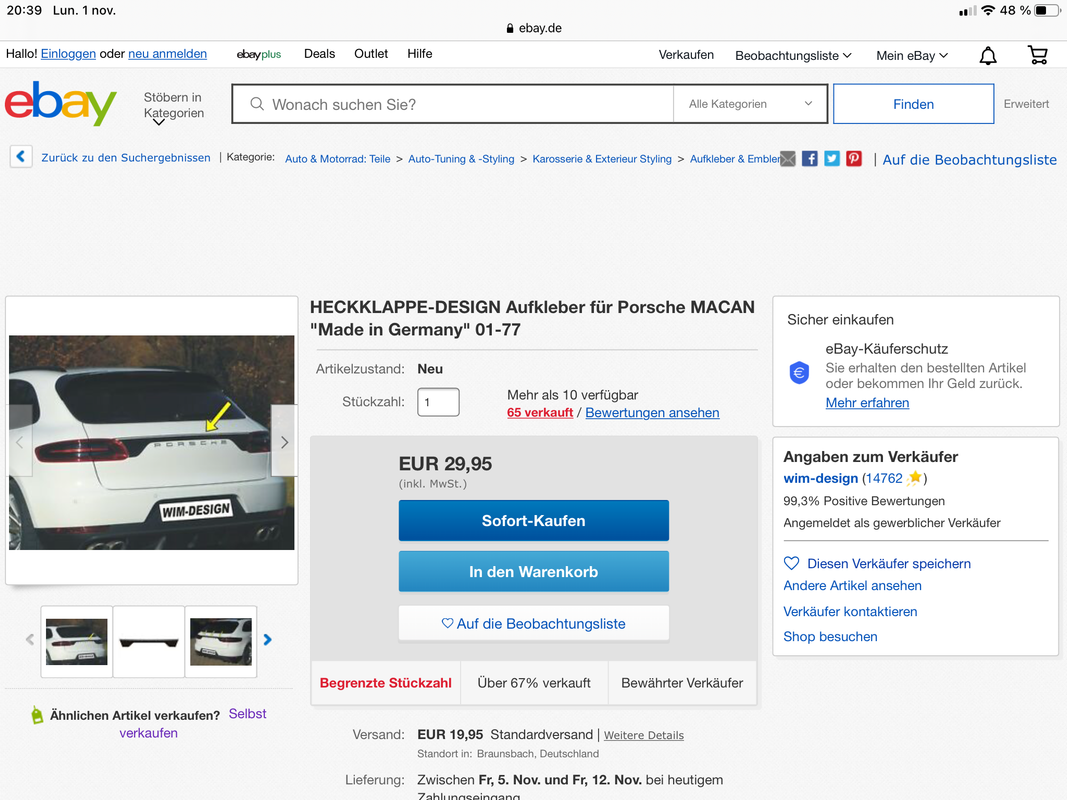
Task: Open the Erweitert advanced search link
Action: [x=1026, y=104]
